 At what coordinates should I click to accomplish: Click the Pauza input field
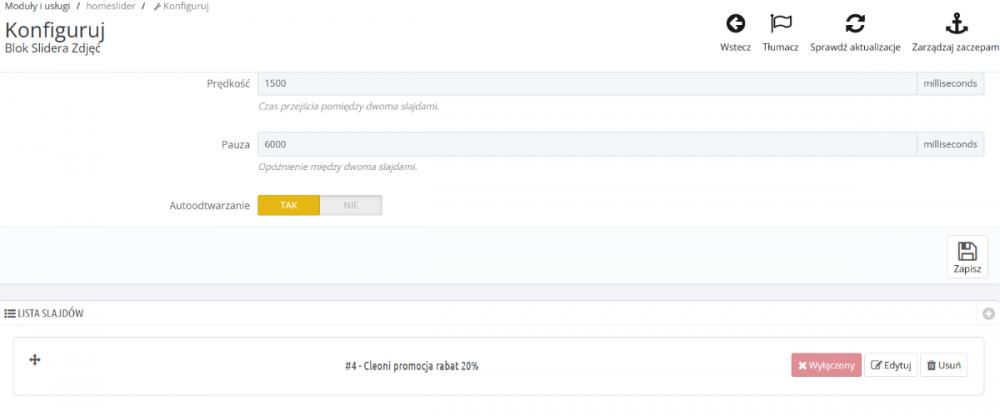point(586,145)
